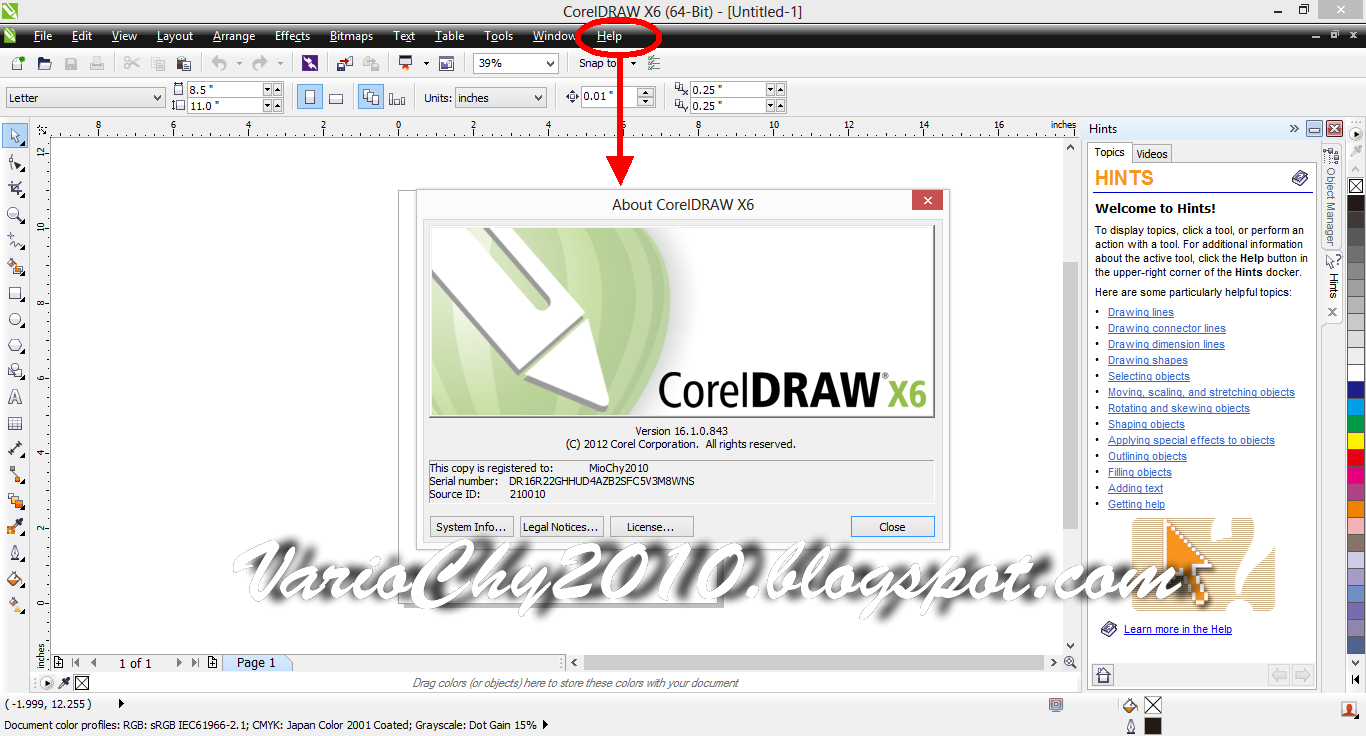Select the Smart Fill tool

[15, 267]
